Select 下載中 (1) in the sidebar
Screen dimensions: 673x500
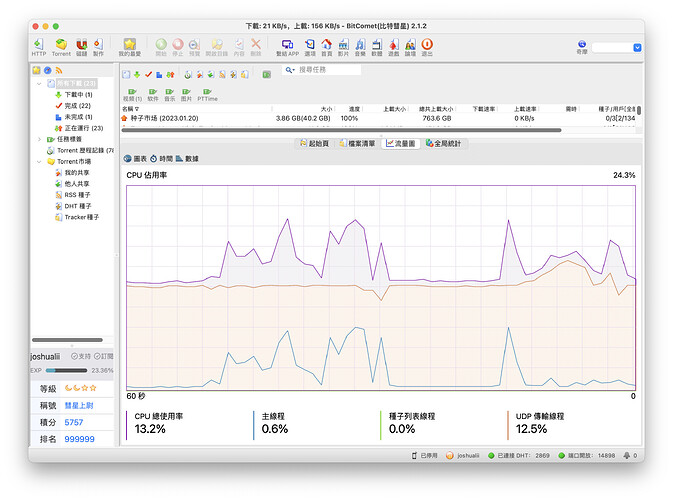tap(73, 94)
